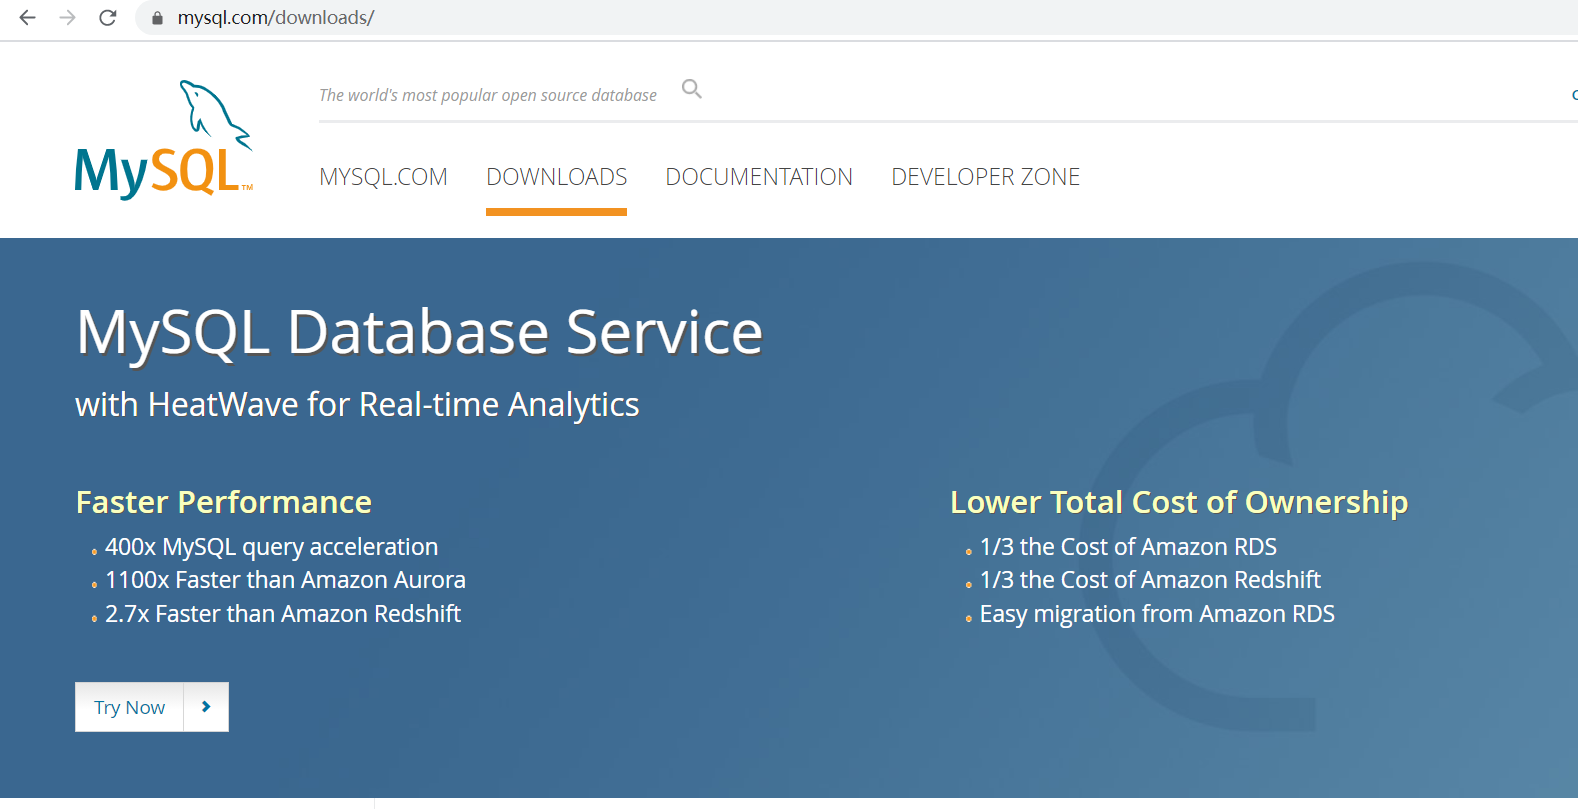
Task: Click the padlock site security icon
Action: pos(157,18)
